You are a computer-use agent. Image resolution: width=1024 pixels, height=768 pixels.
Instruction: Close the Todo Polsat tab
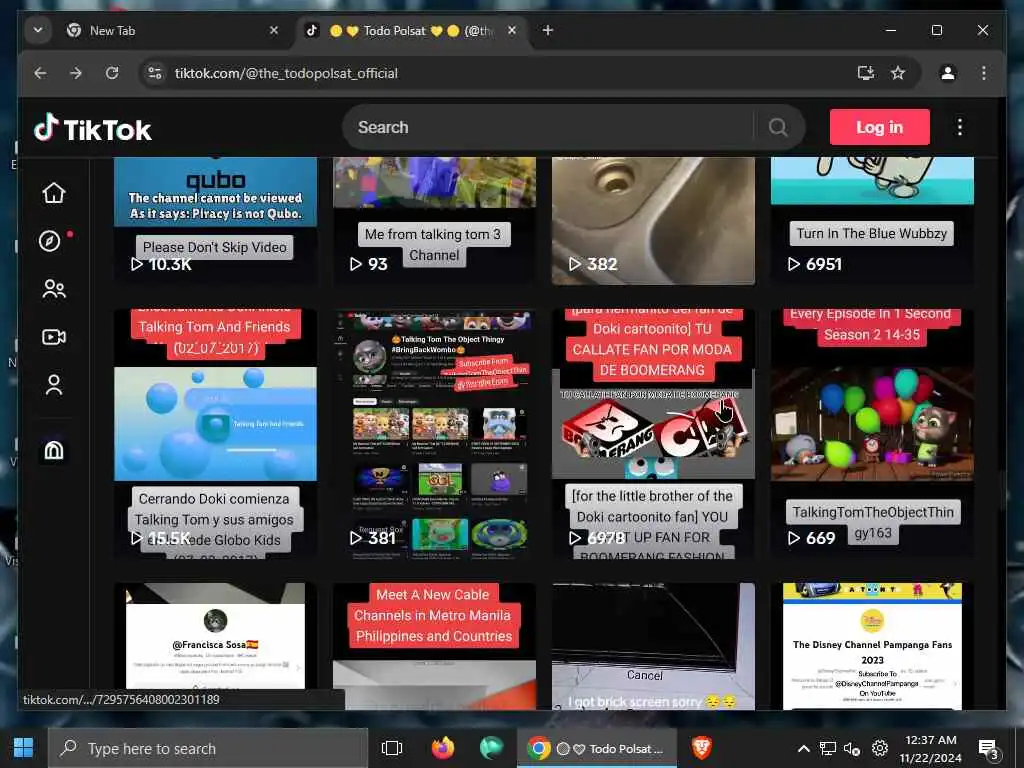point(512,30)
